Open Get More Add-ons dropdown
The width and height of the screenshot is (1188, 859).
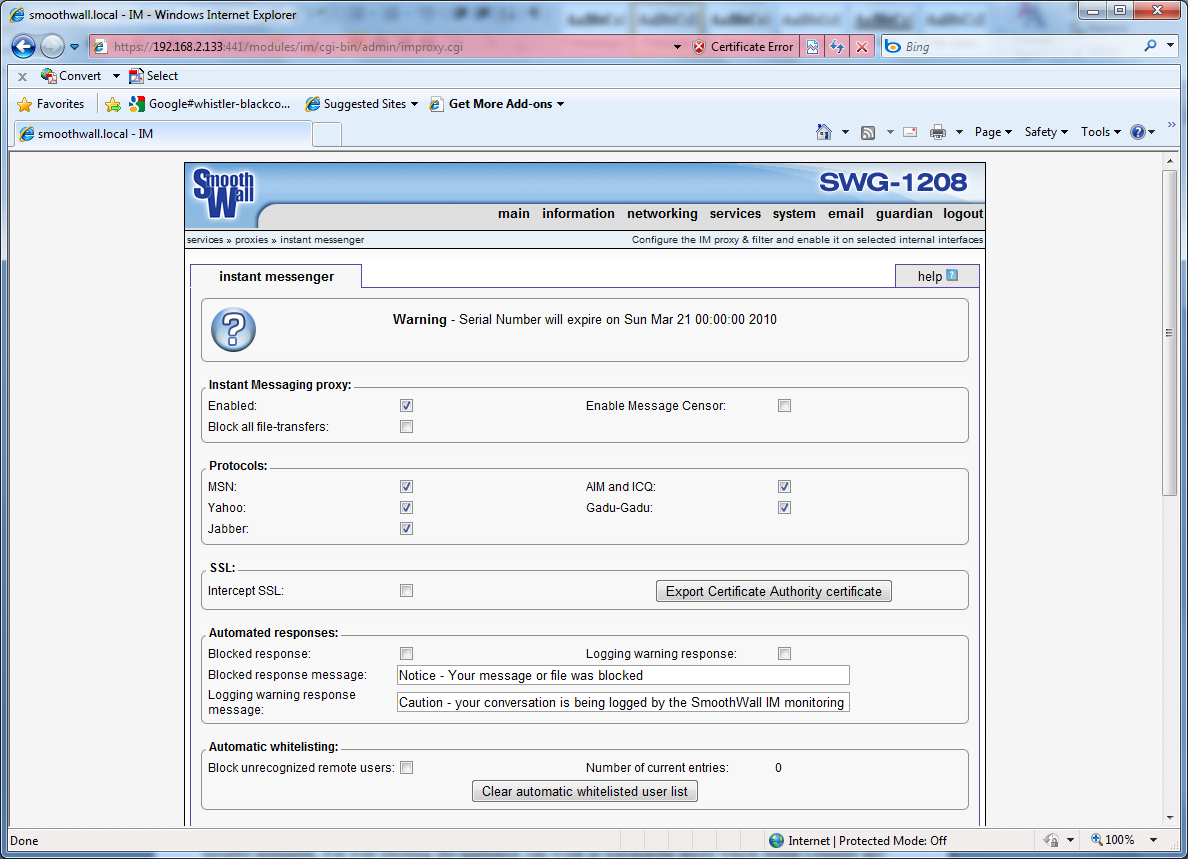pyautogui.click(x=561, y=105)
